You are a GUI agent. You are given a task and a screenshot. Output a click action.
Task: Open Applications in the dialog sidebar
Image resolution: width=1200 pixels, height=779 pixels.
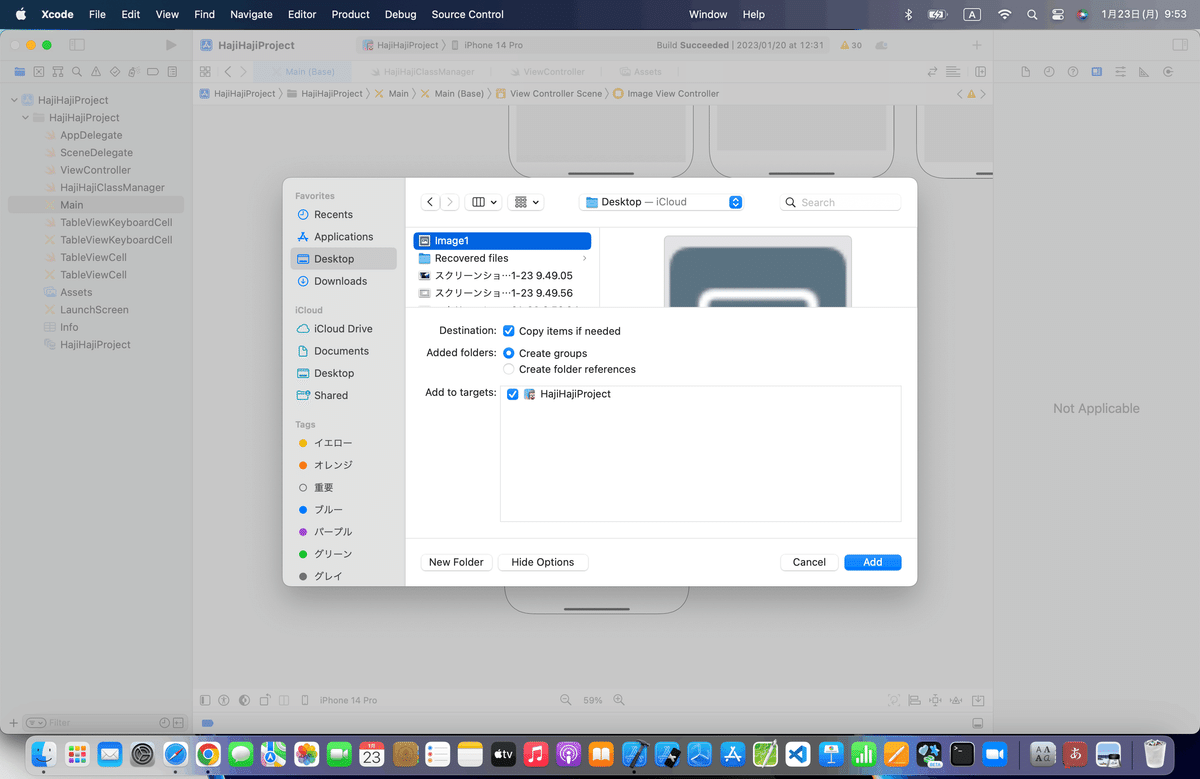click(x=343, y=237)
